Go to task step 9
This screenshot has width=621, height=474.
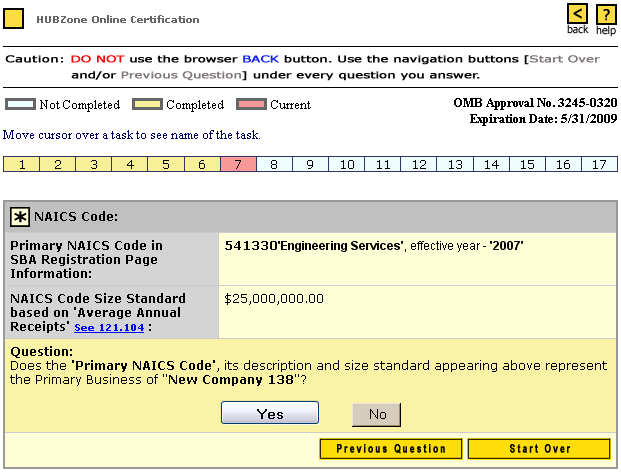point(310,164)
